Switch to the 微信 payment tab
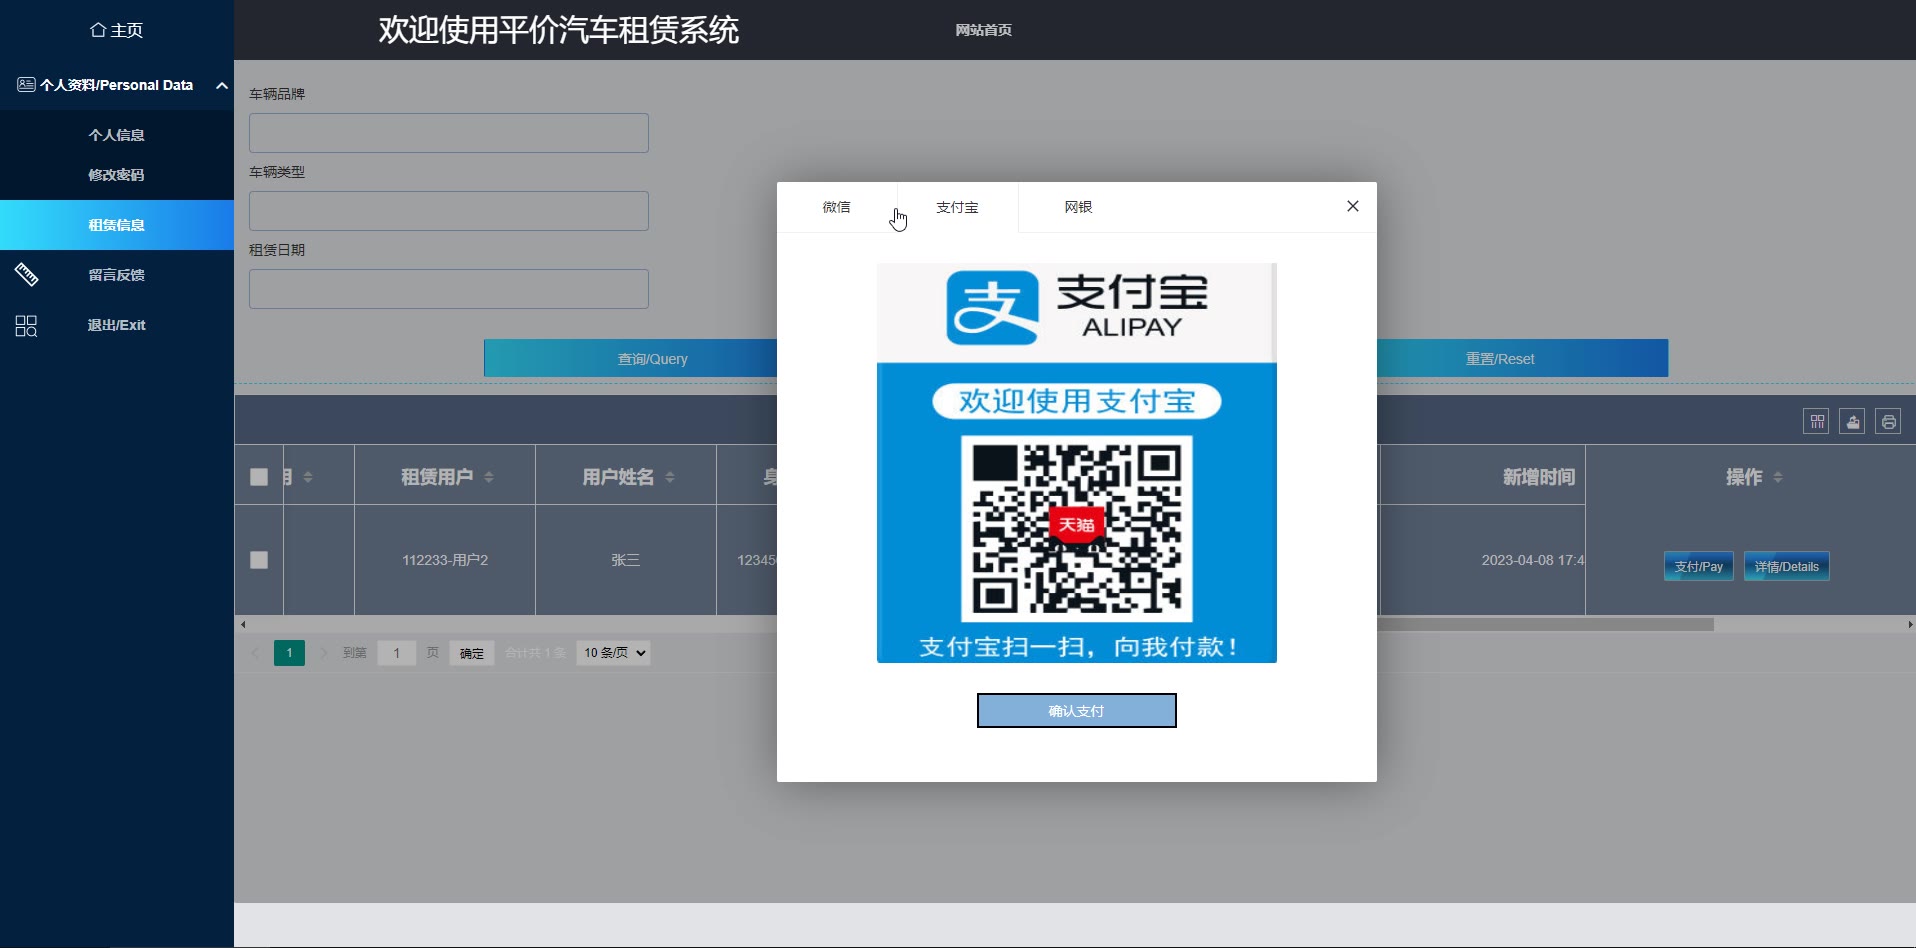Image resolution: width=1916 pixels, height=948 pixels. tap(837, 207)
